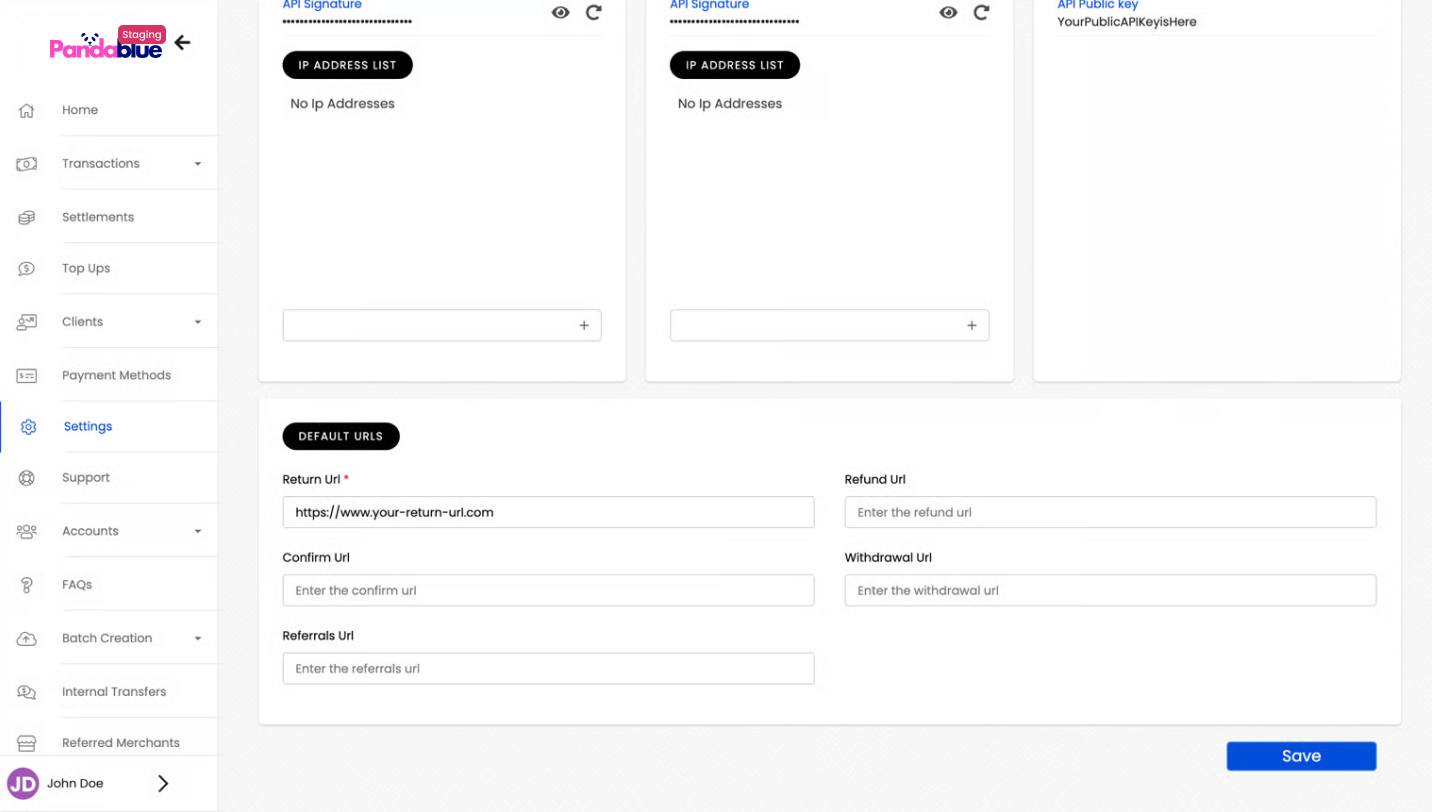Open the Internal Transfers page

113,692
